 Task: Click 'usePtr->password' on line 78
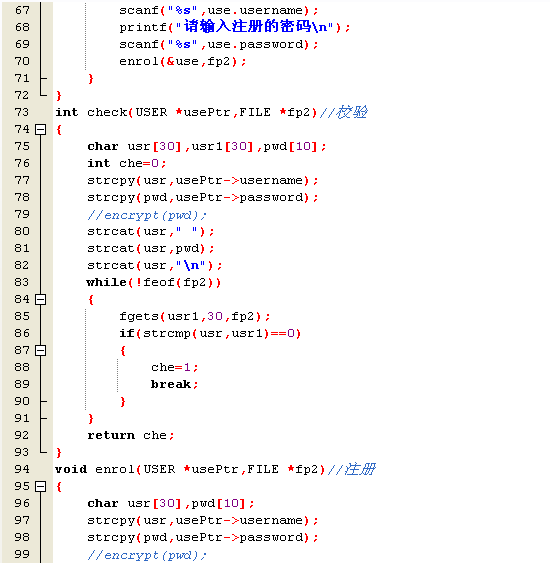(x=239, y=197)
